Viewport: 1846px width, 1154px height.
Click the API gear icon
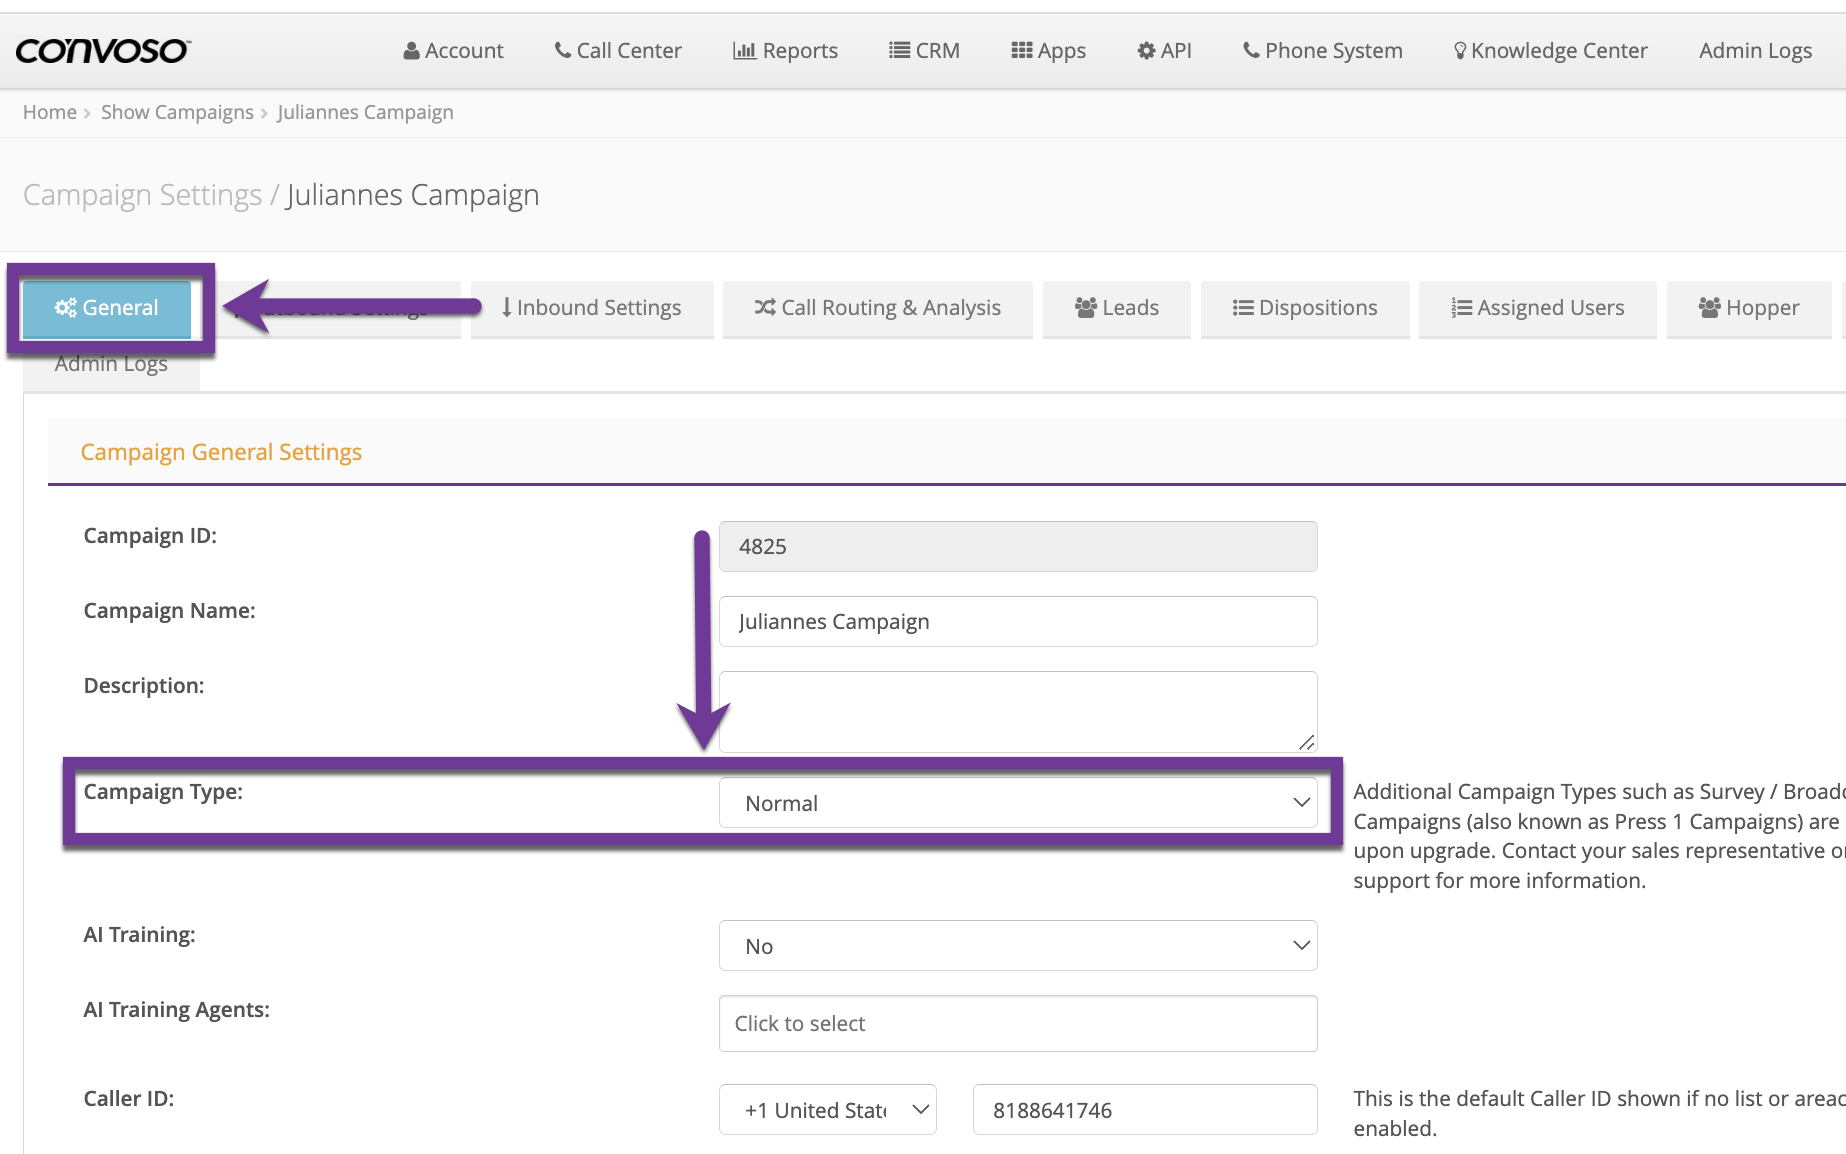point(1146,50)
